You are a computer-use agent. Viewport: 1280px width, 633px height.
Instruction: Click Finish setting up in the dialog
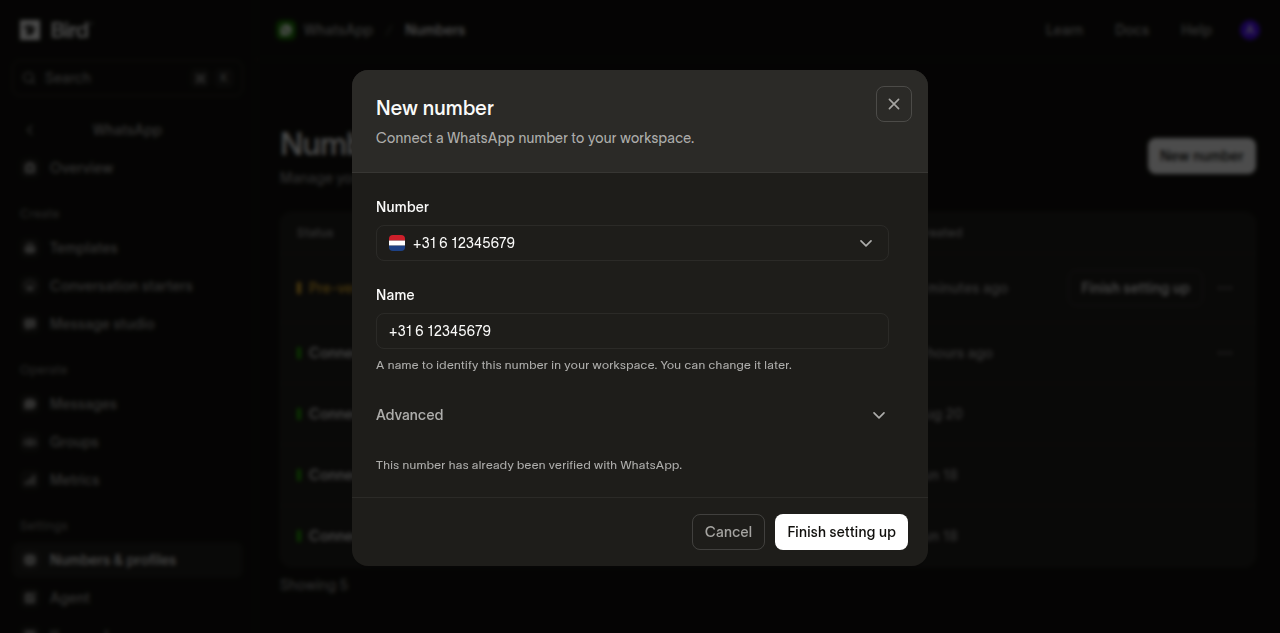841,532
